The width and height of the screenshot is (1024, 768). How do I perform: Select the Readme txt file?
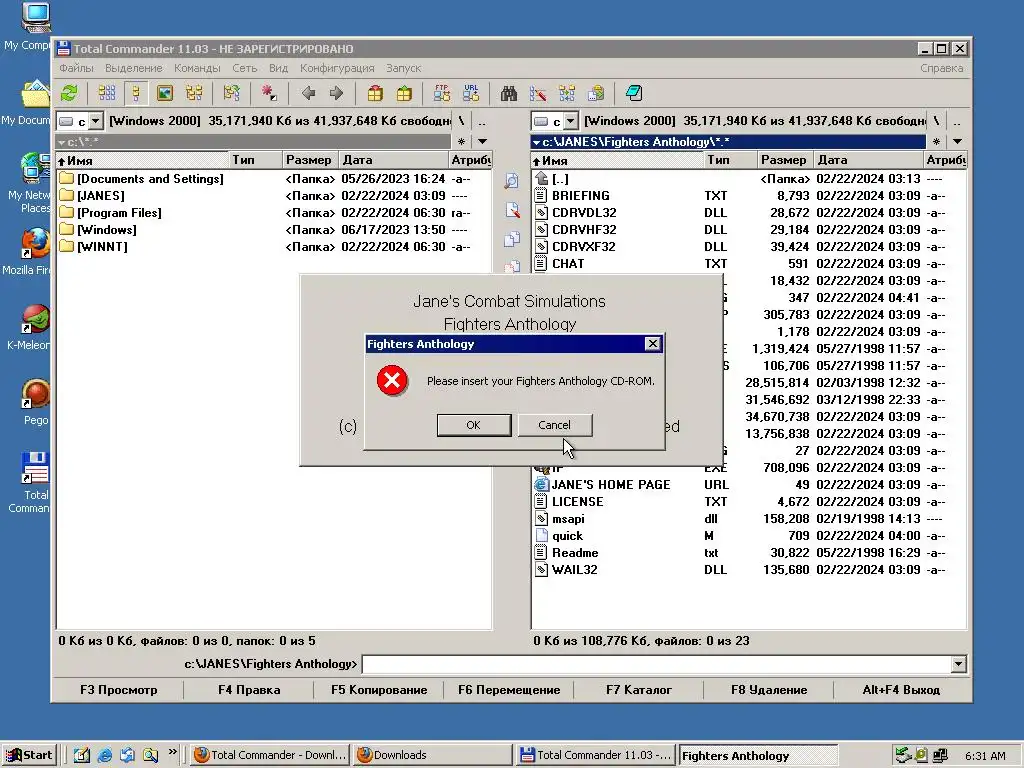click(x=748, y=552)
